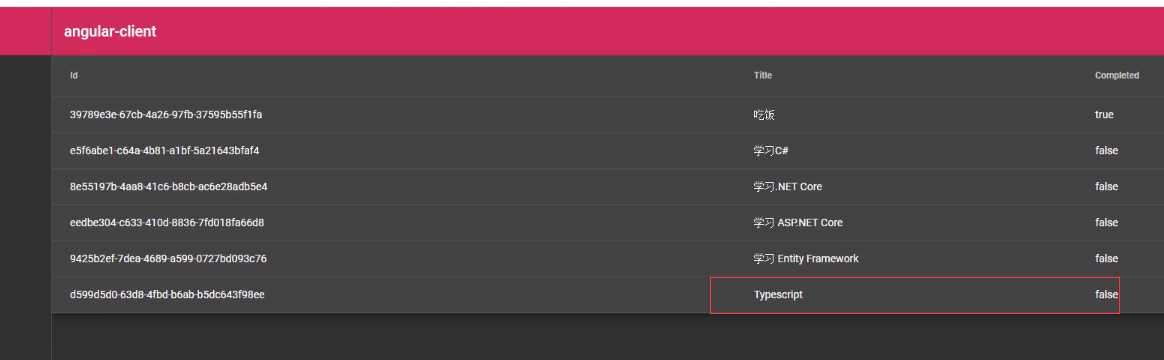The width and height of the screenshot is (1164, 360).
Task: Click the title cell 吃饭
Action: [x=764, y=114]
